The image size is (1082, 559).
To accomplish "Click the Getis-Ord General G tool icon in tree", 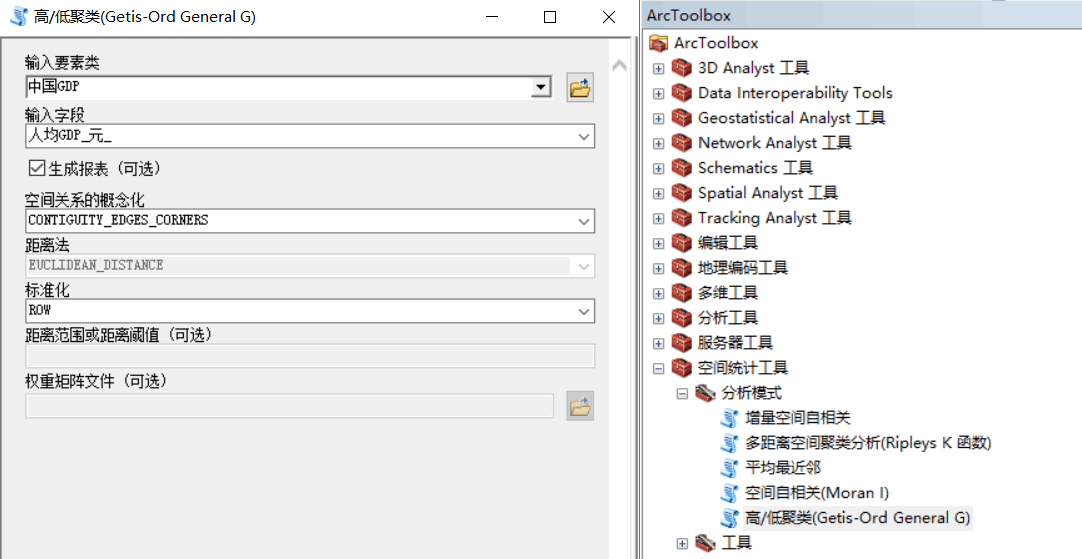I will (x=729, y=518).
